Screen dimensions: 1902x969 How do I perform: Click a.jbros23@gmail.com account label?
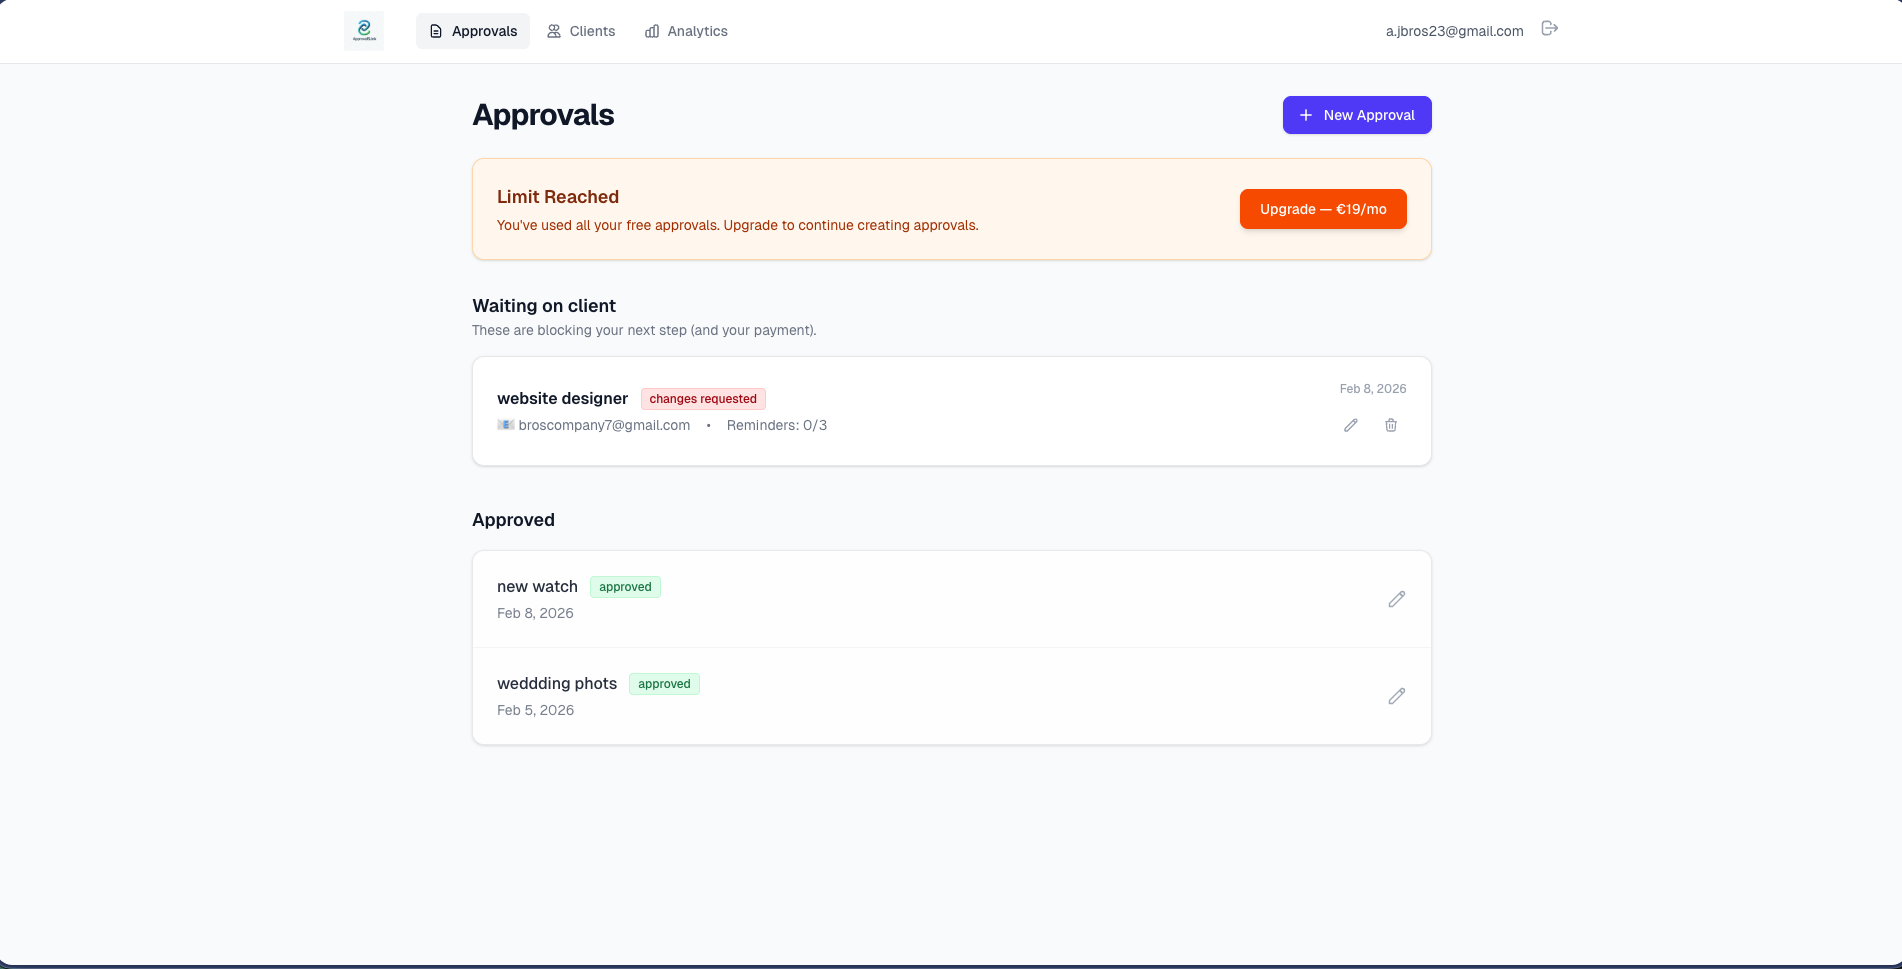coord(1453,31)
